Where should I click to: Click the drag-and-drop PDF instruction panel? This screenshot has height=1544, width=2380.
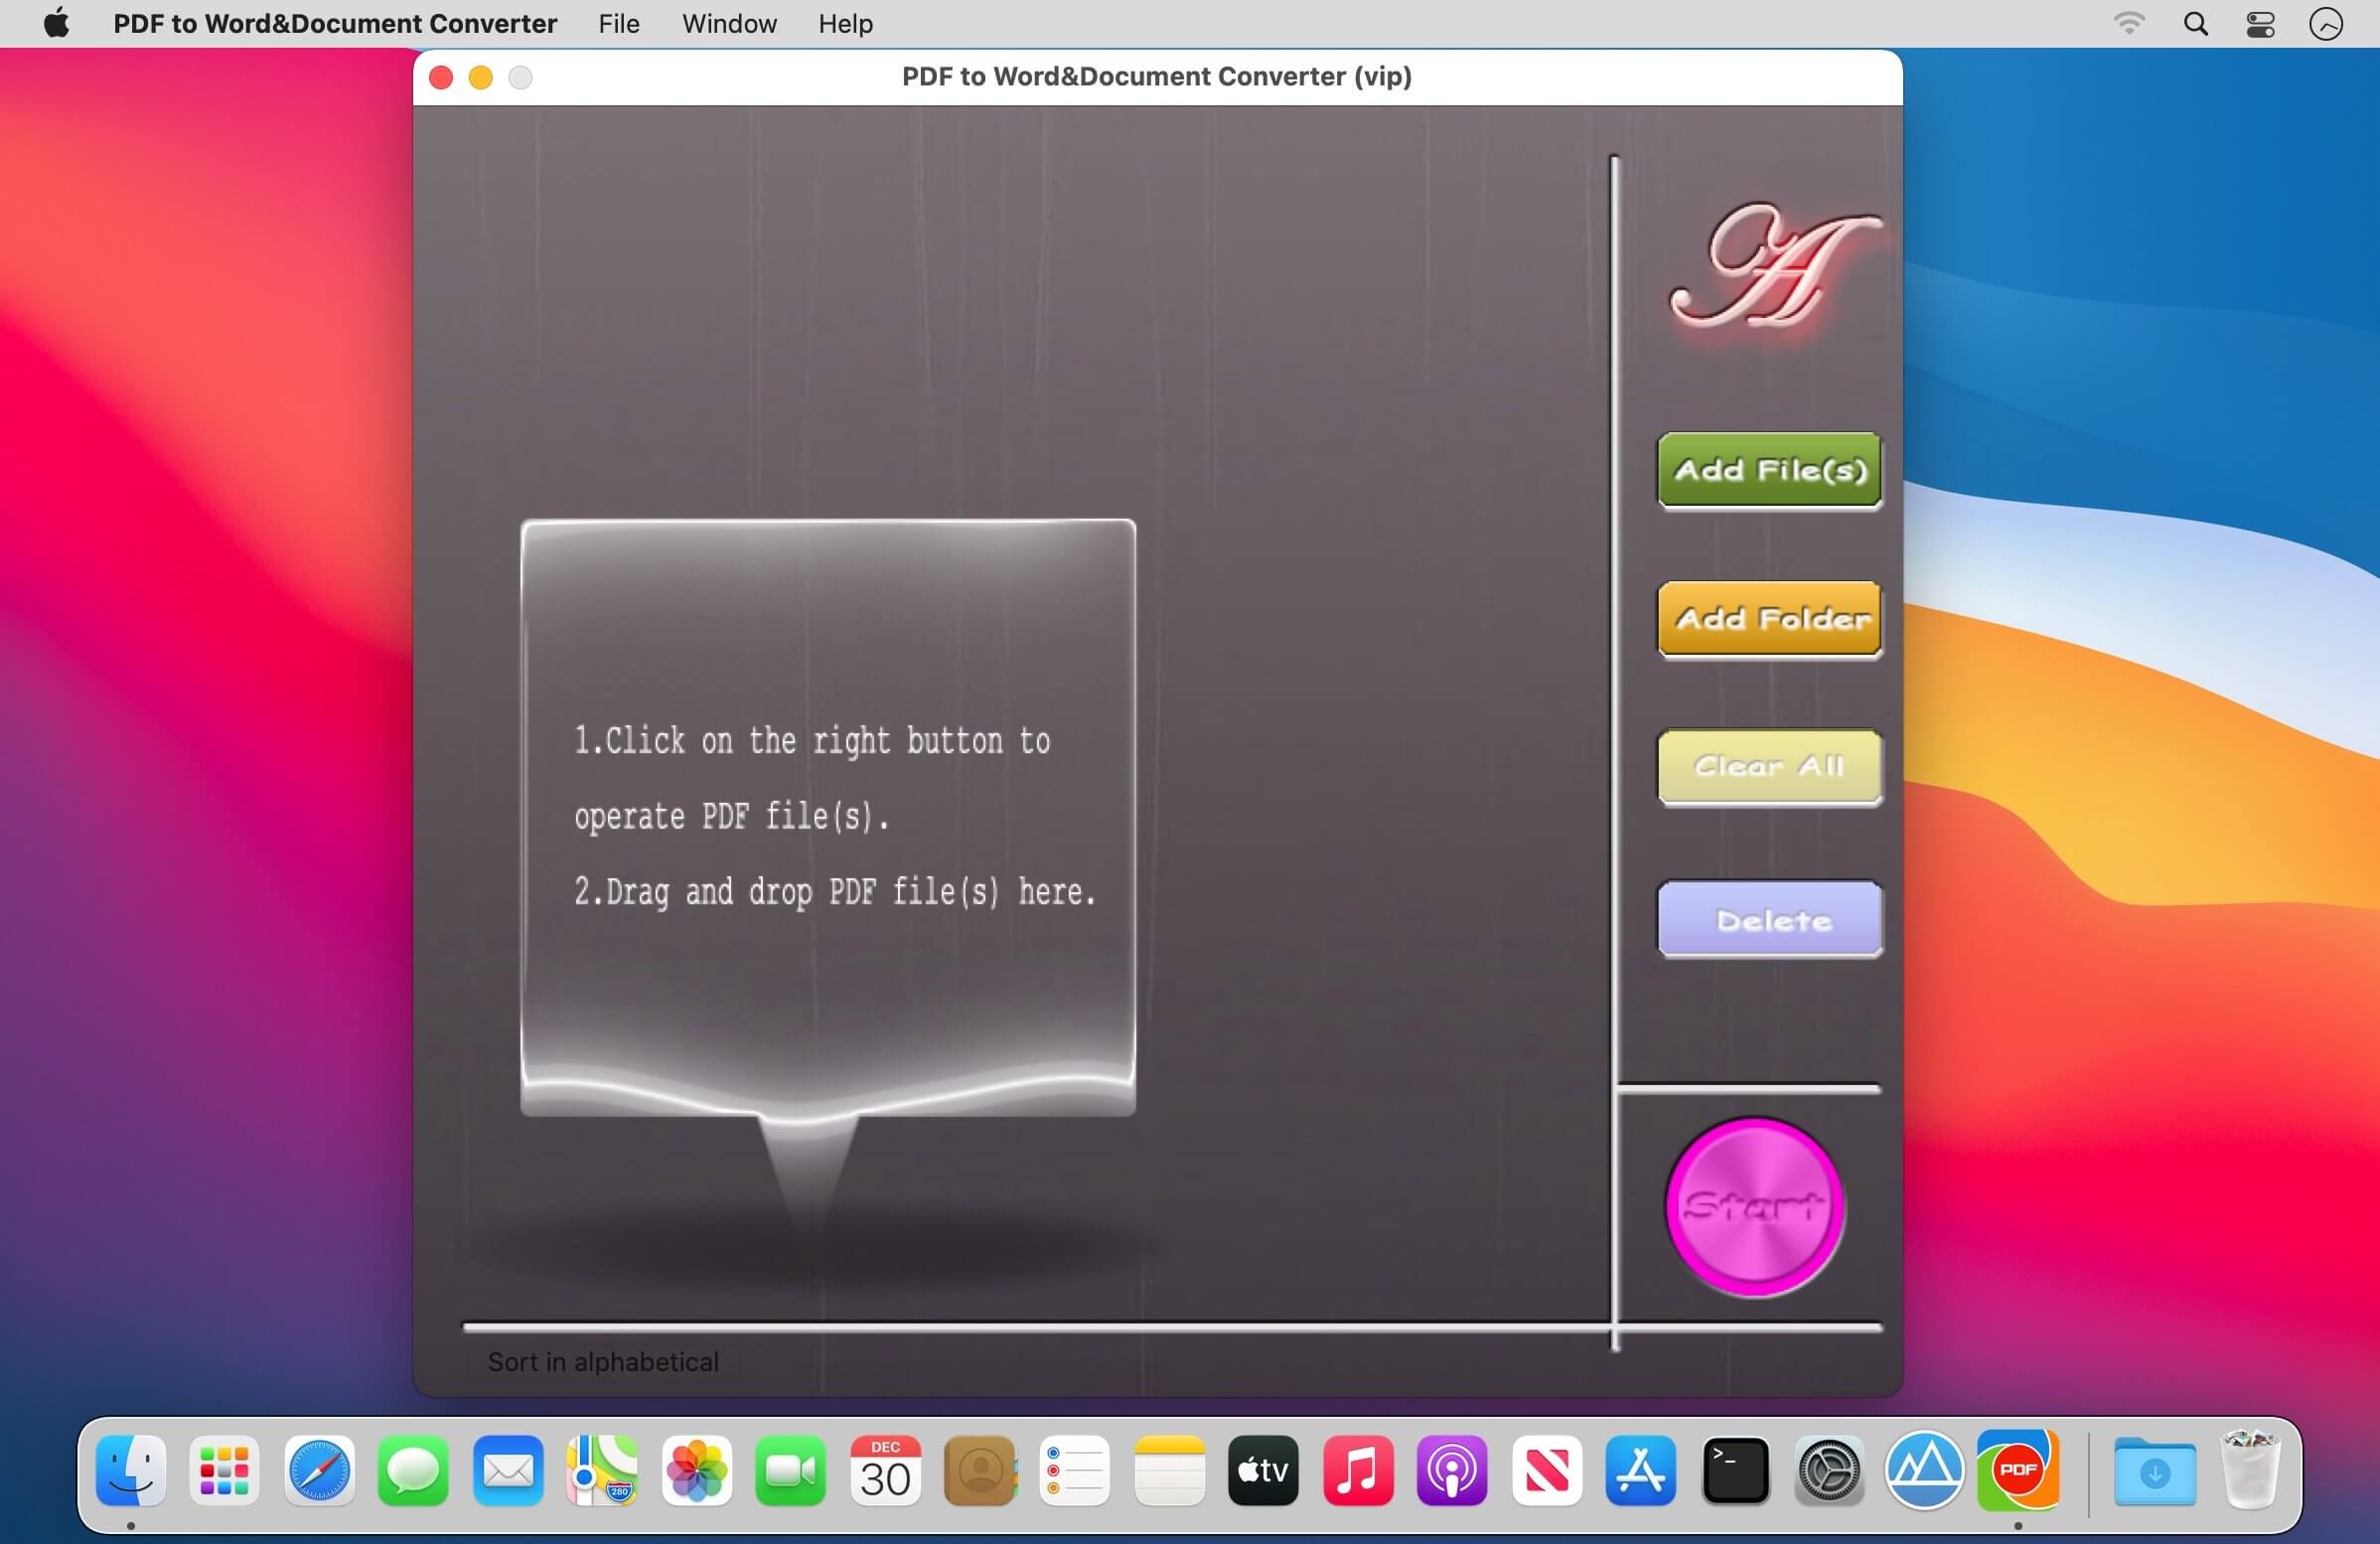pyautogui.click(x=828, y=818)
